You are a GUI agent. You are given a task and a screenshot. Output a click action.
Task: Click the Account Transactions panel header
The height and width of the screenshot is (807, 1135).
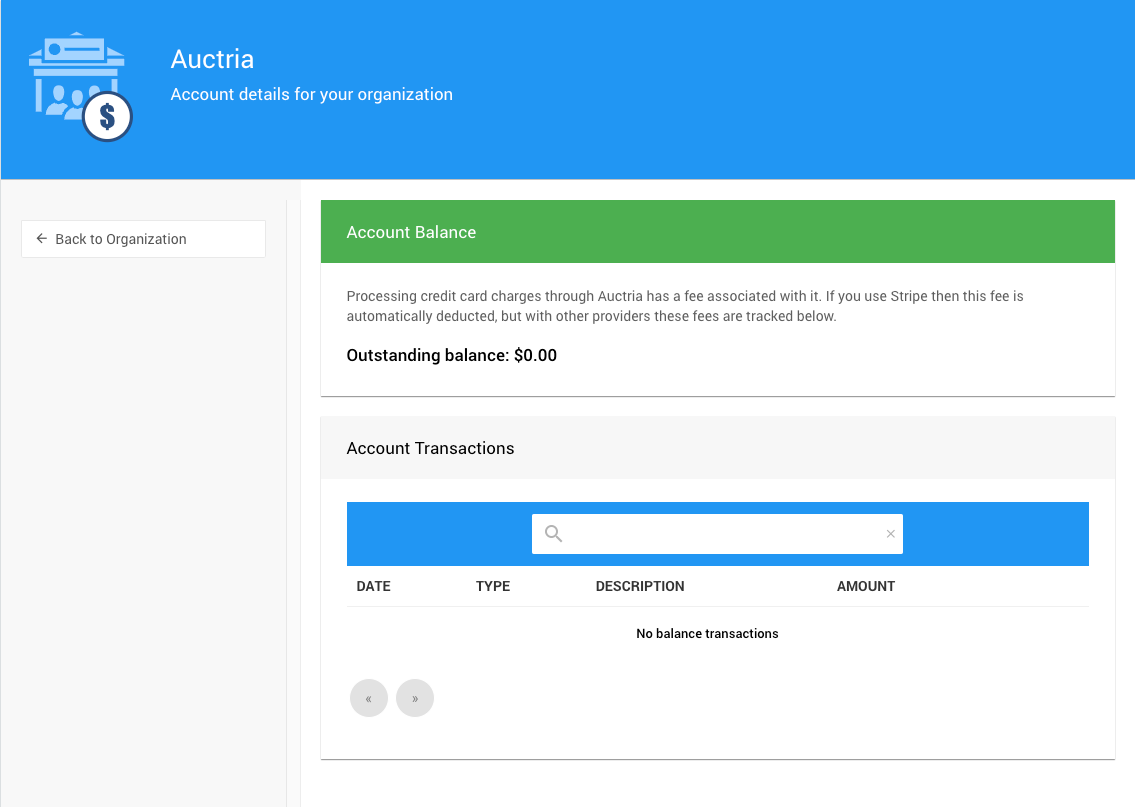pyautogui.click(x=717, y=448)
